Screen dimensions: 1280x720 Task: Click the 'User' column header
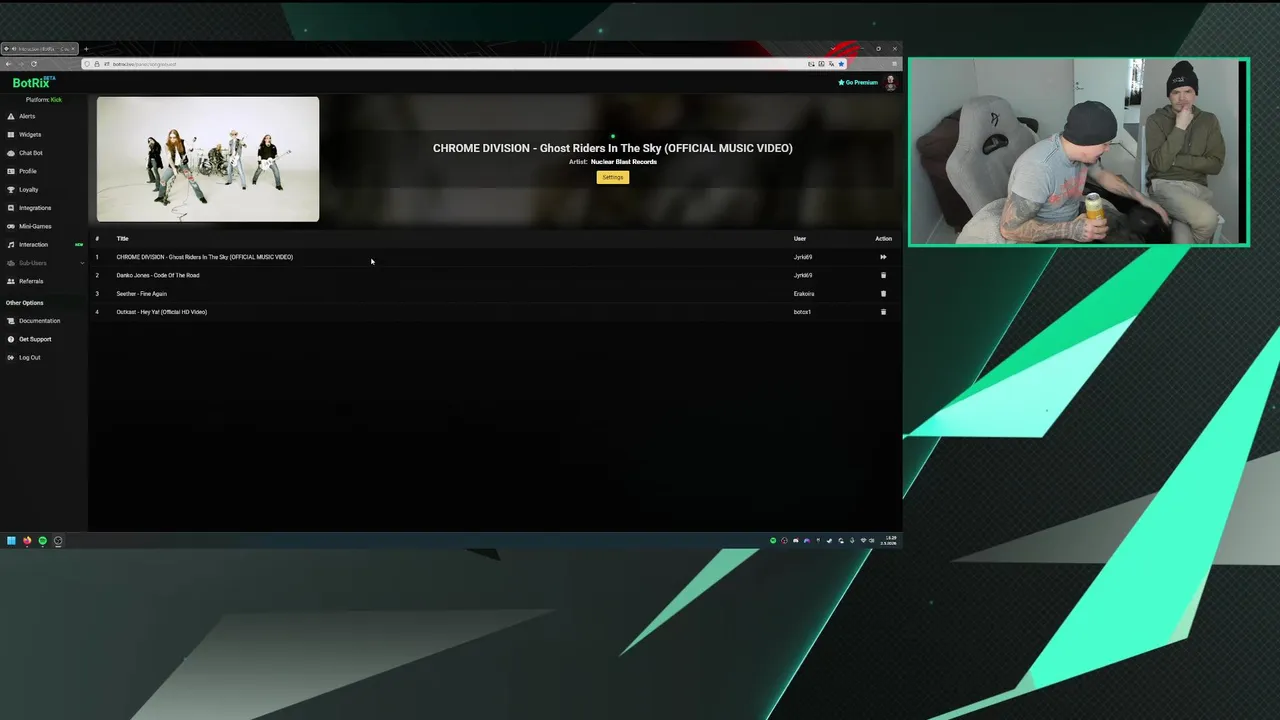tap(800, 239)
